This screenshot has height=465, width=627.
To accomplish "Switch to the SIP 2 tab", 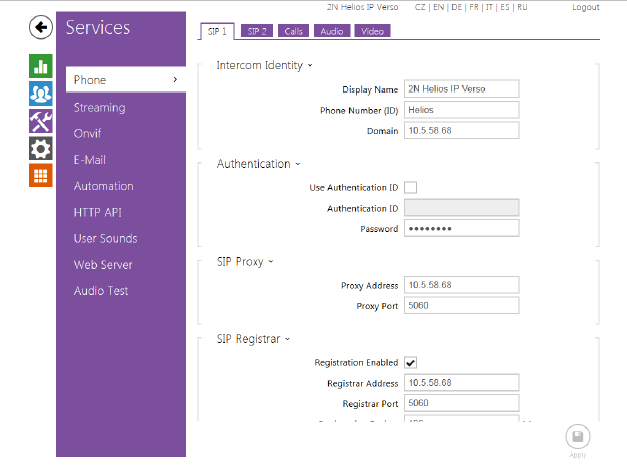I will click(257, 32).
